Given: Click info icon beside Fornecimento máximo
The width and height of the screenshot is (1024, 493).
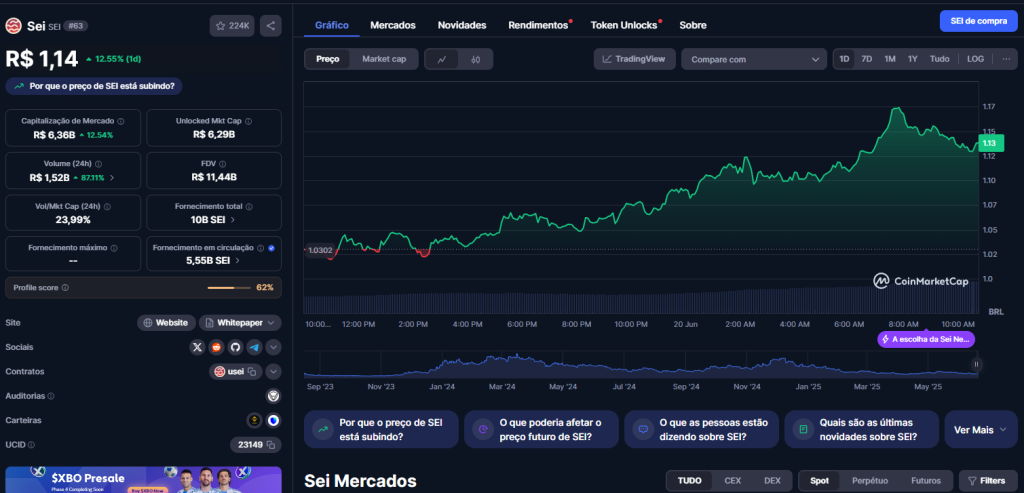Looking at the screenshot, I should point(114,248).
